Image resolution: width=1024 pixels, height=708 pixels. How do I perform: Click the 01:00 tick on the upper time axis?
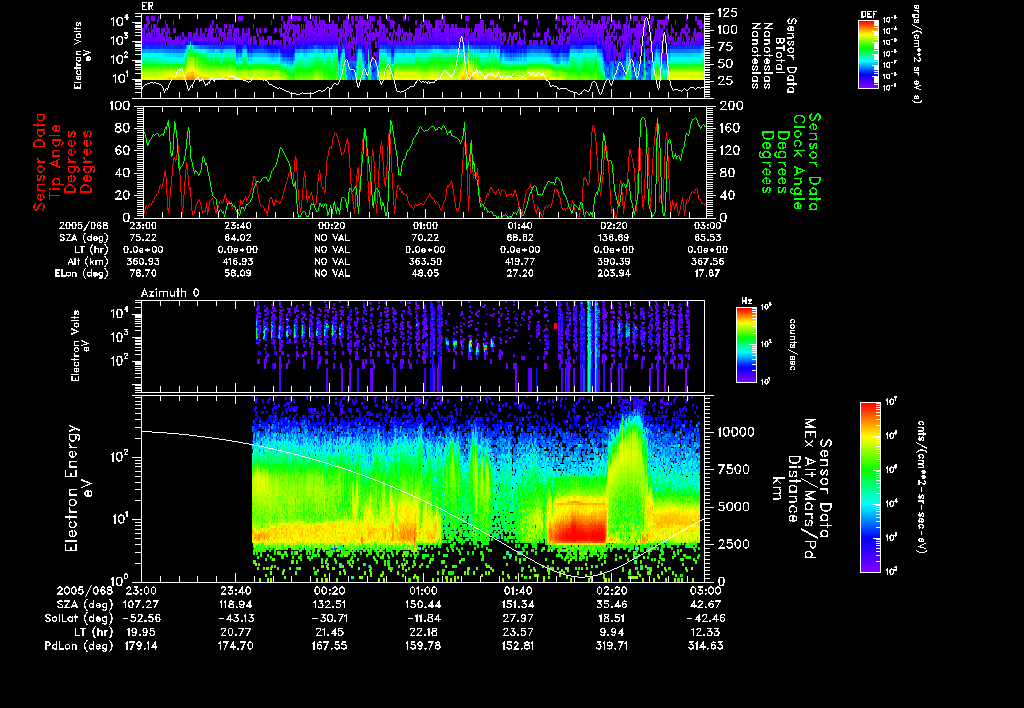425,225
